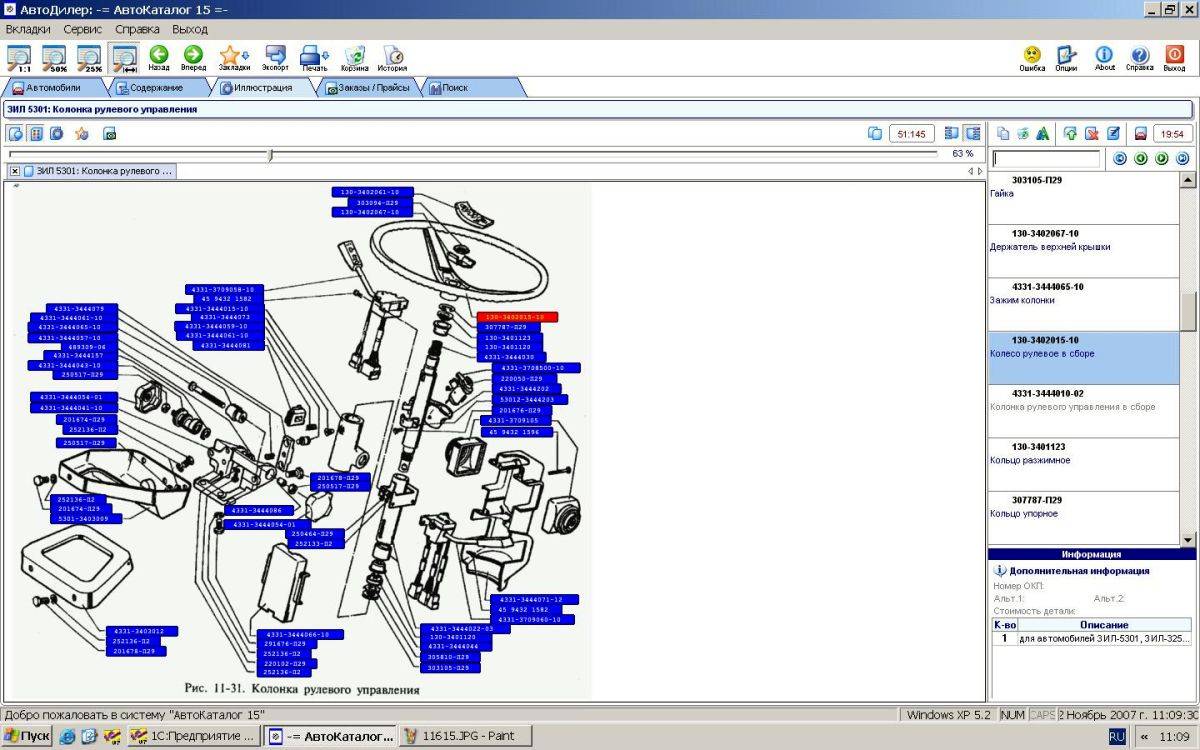Toggle the left view-mode button near 51:145
Image resolution: width=1200 pixels, height=750 pixels.
[x=952, y=133]
